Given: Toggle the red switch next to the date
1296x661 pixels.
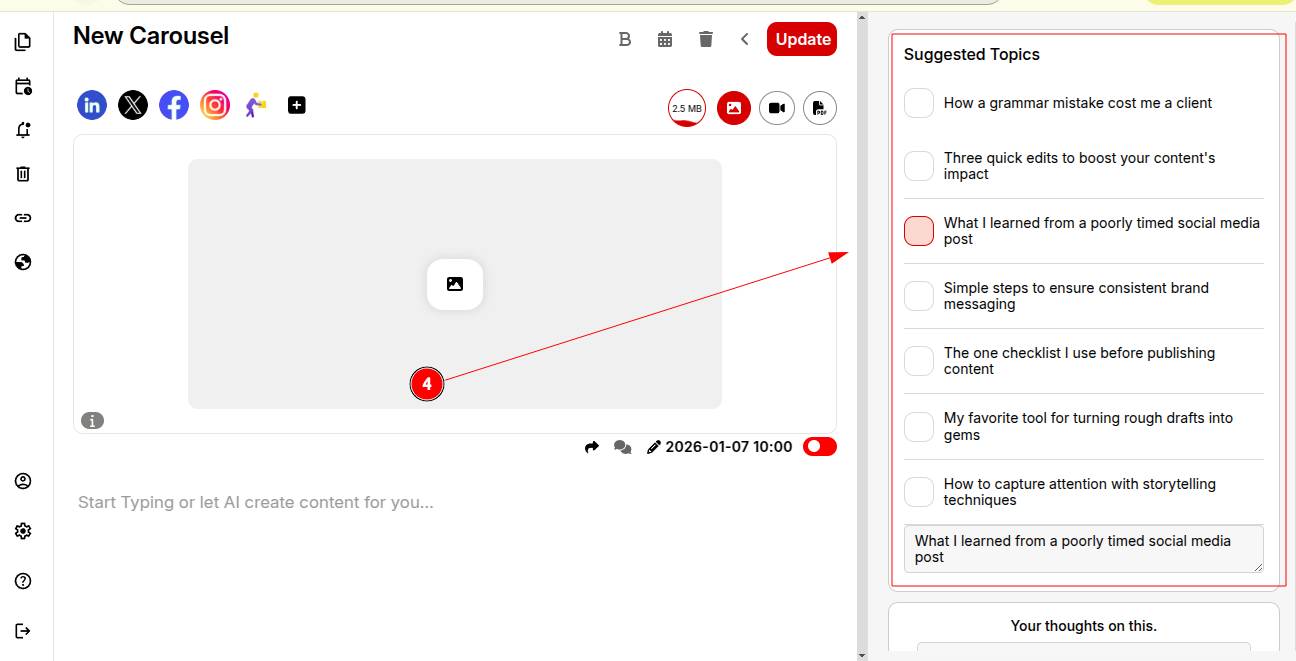Looking at the screenshot, I should tap(819, 447).
